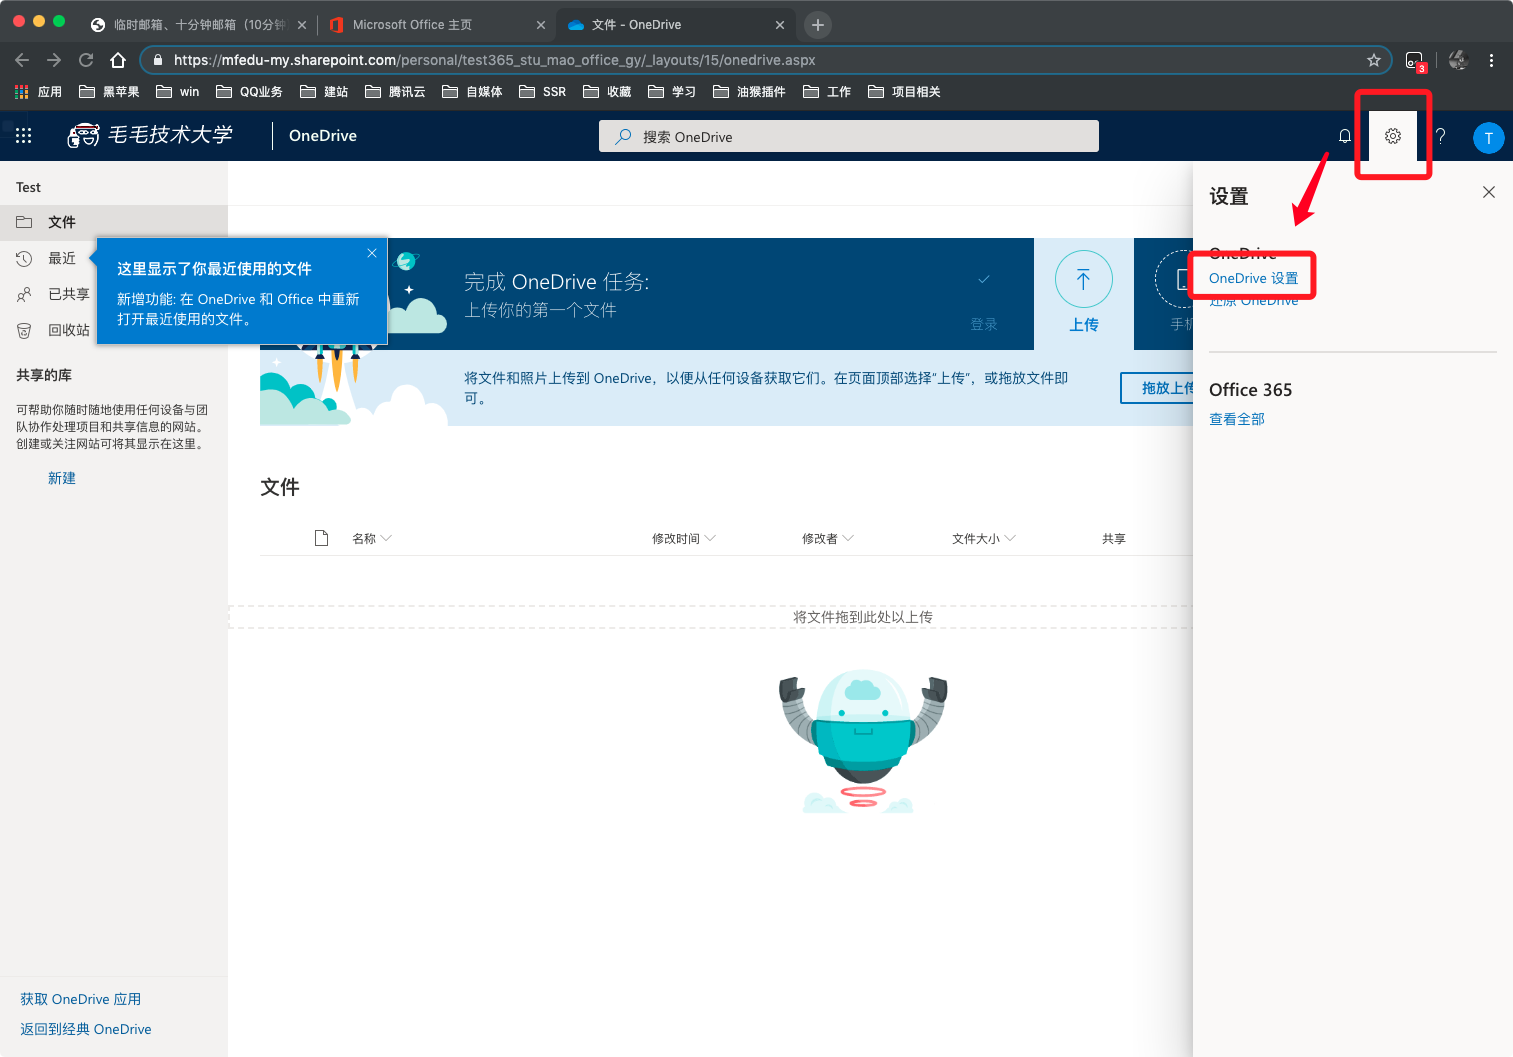Open the 腾讯云 bookmark folder

(x=395, y=92)
